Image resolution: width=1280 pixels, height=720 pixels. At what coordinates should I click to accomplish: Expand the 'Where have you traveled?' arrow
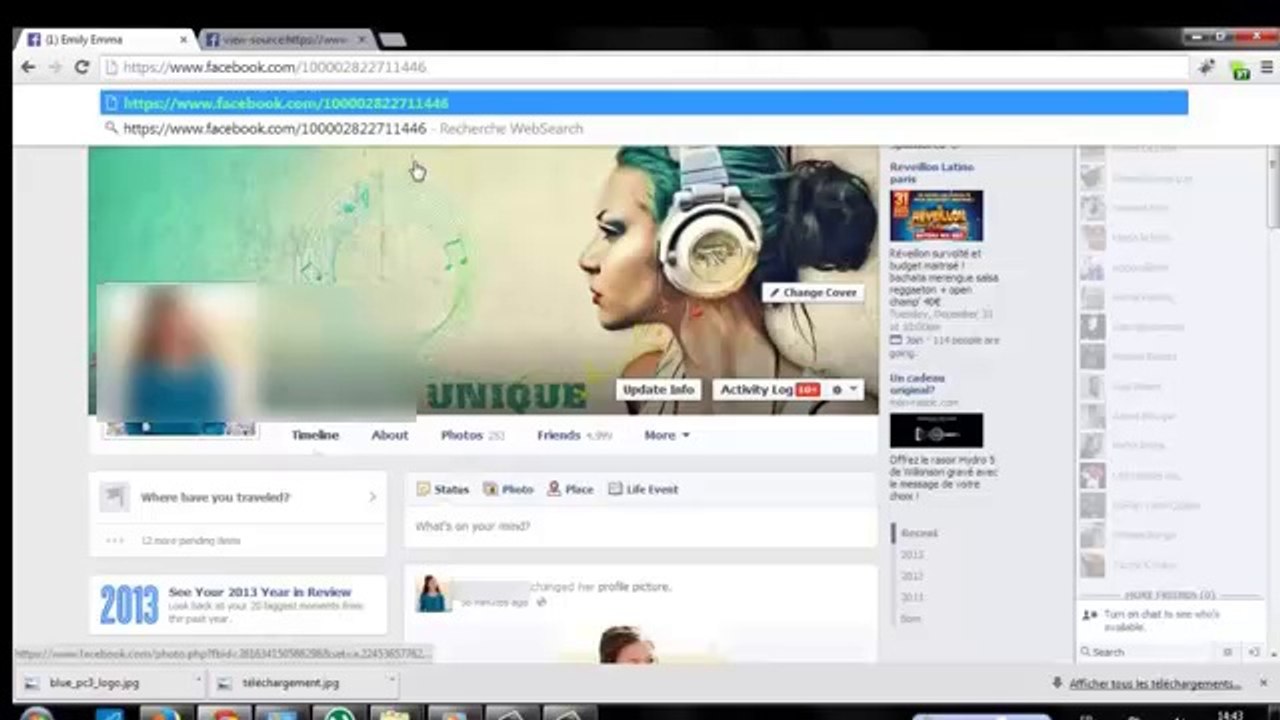coord(372,497)
